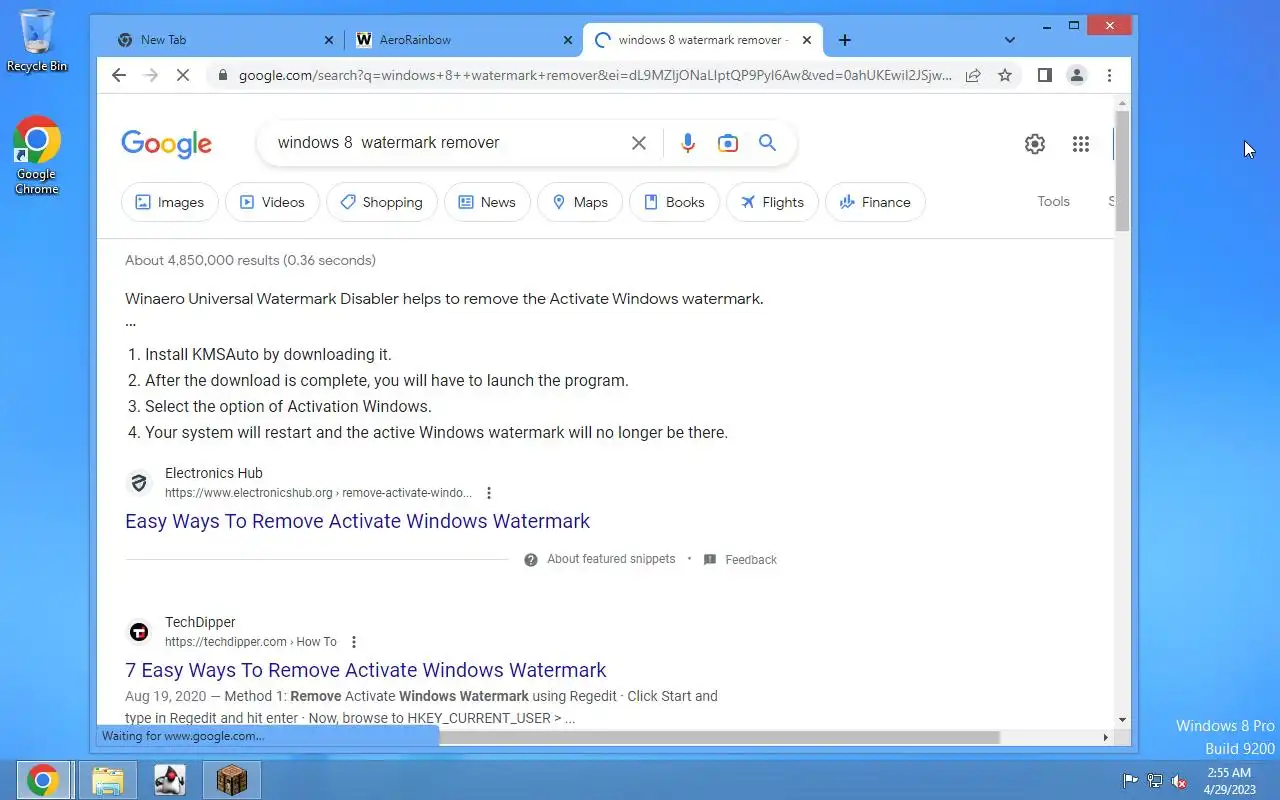1280x800 pixels.
Task: Click the address bar URL
Action: click(x=595, y=75)
